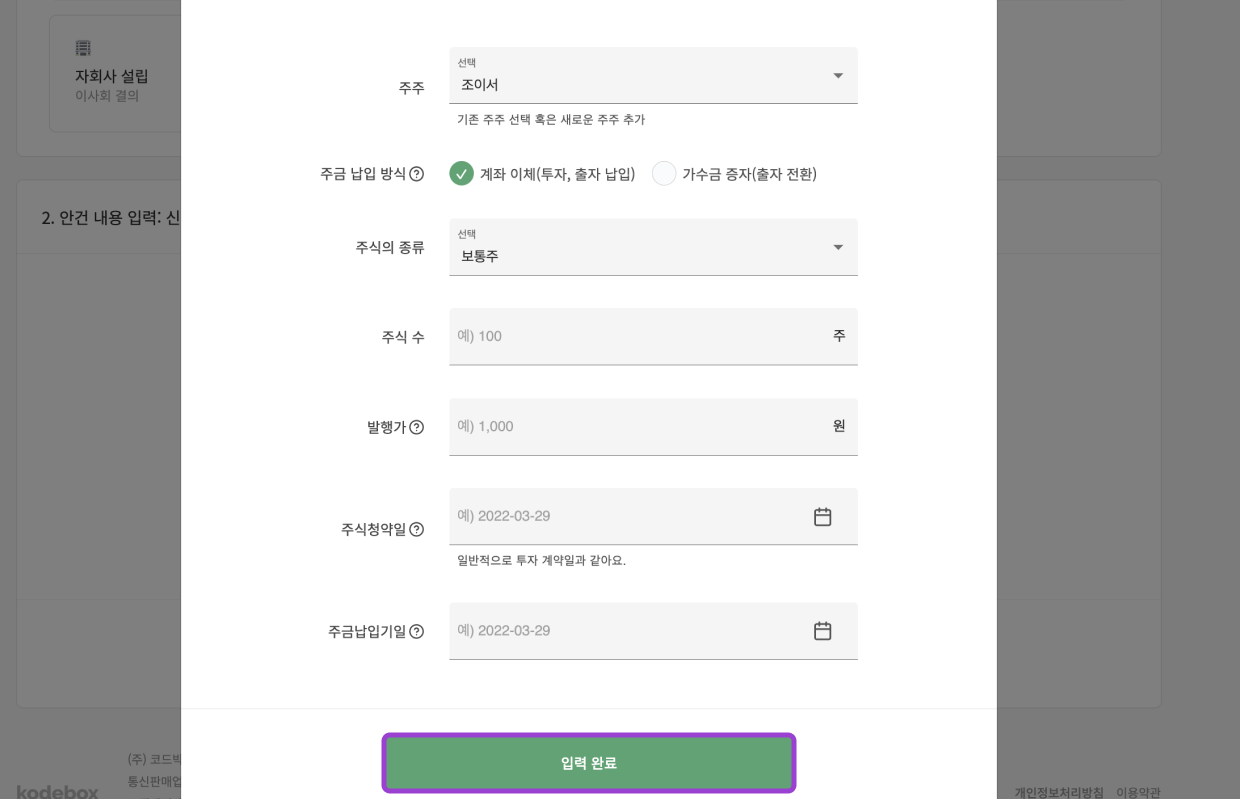Image resolution: width=1240 pixels, height=799 pixels.
Task: Click the help icon beside 주금 납입 방식
Action: [414, 173]
